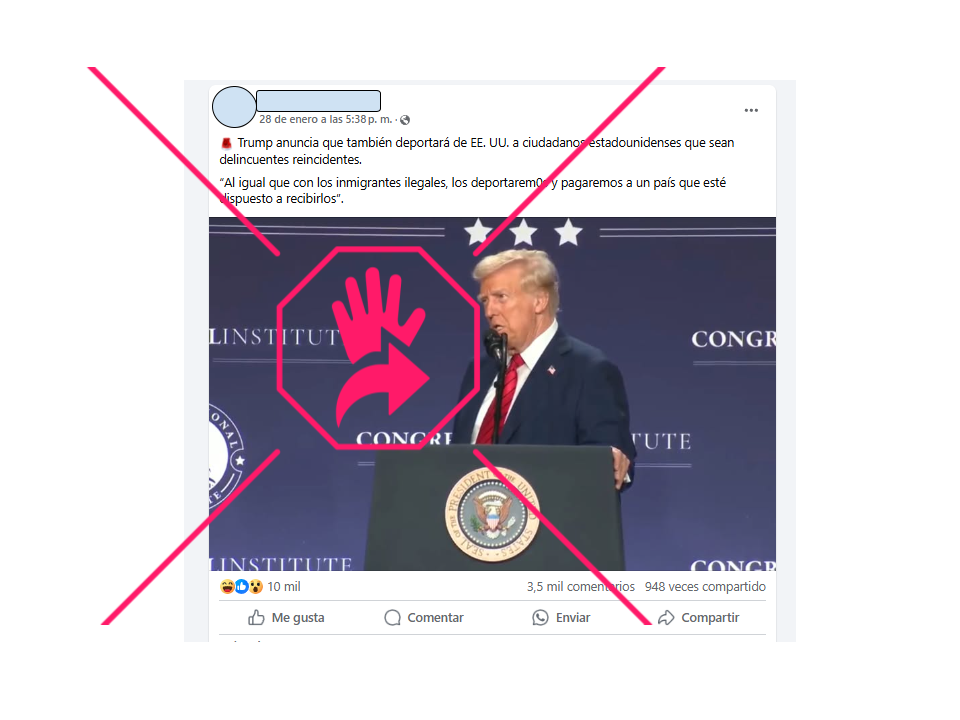Click the Comentar button label
Image resolution: width=960 pixels, height=720 pixels.
435,617
